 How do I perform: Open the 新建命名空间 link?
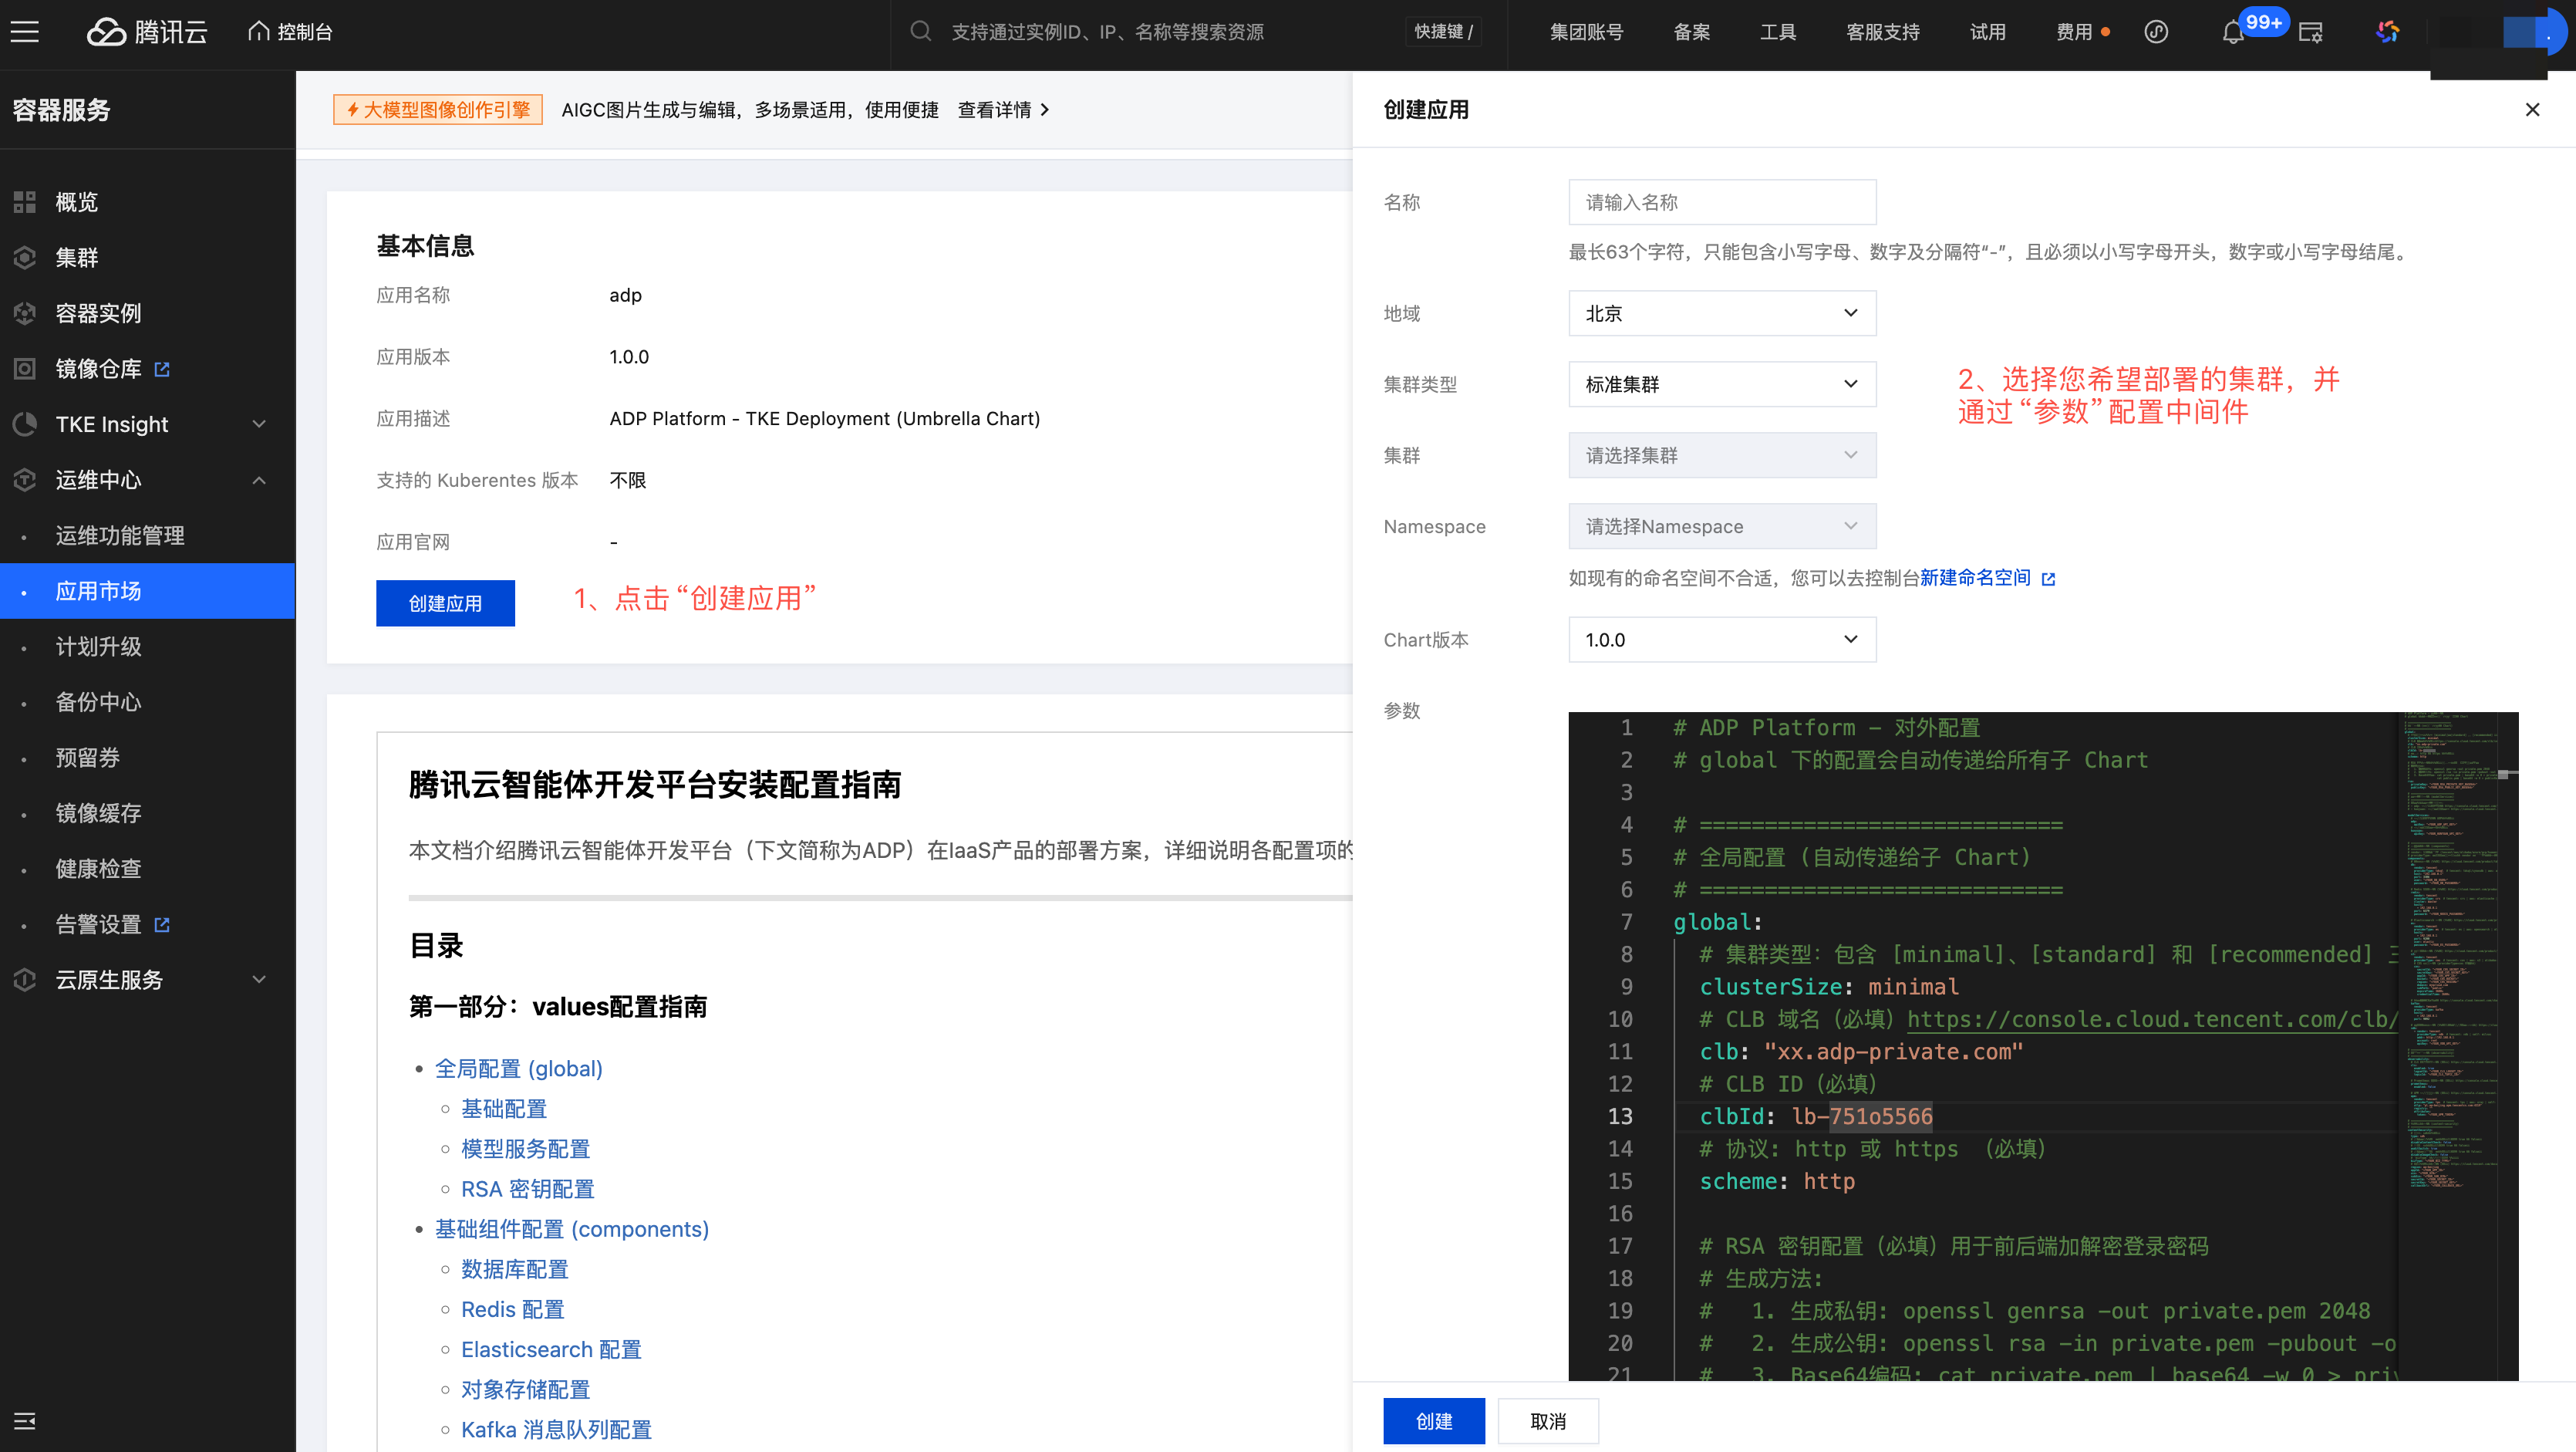coord(1975,577)
